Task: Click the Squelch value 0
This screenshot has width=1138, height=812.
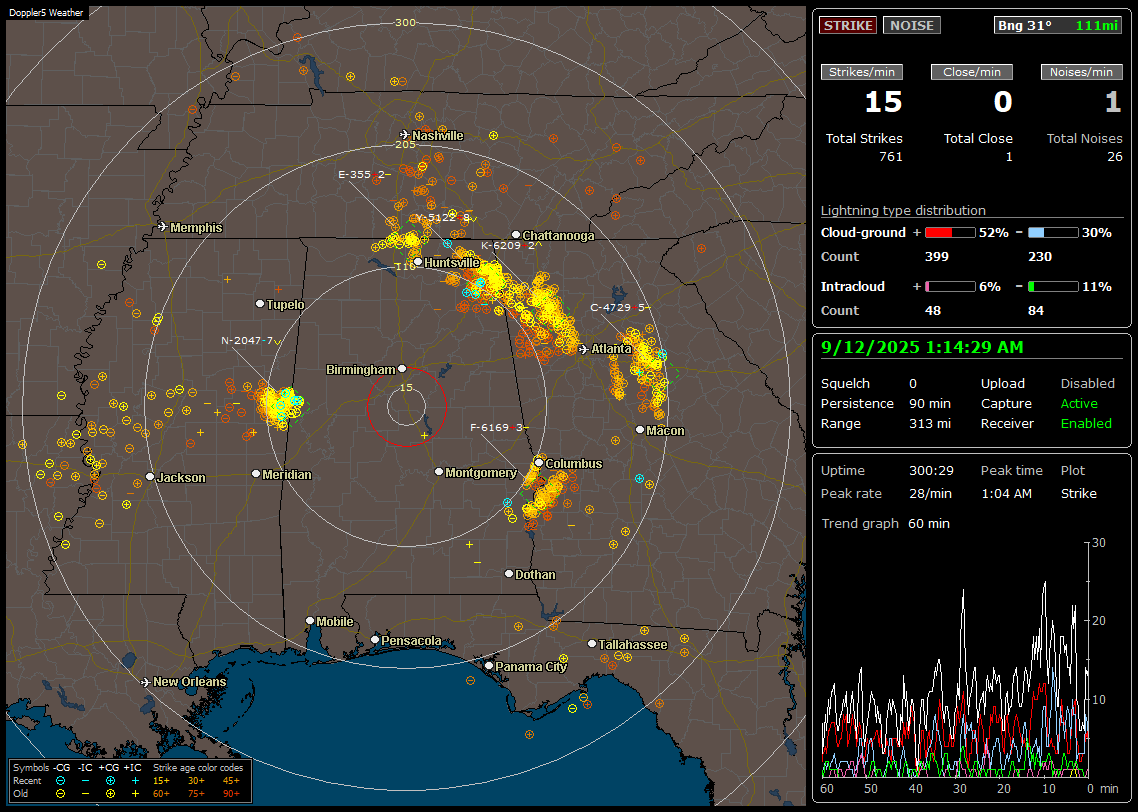Action: click(x=913, y=383)
